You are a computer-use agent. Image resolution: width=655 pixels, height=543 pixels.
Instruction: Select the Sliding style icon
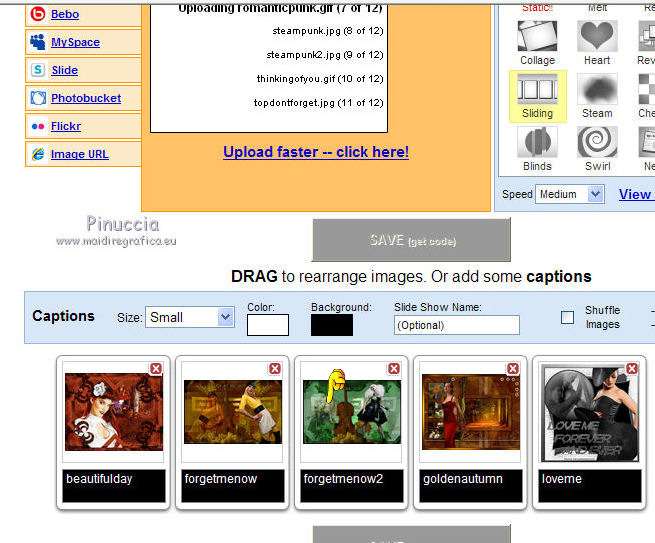(537, 89)
